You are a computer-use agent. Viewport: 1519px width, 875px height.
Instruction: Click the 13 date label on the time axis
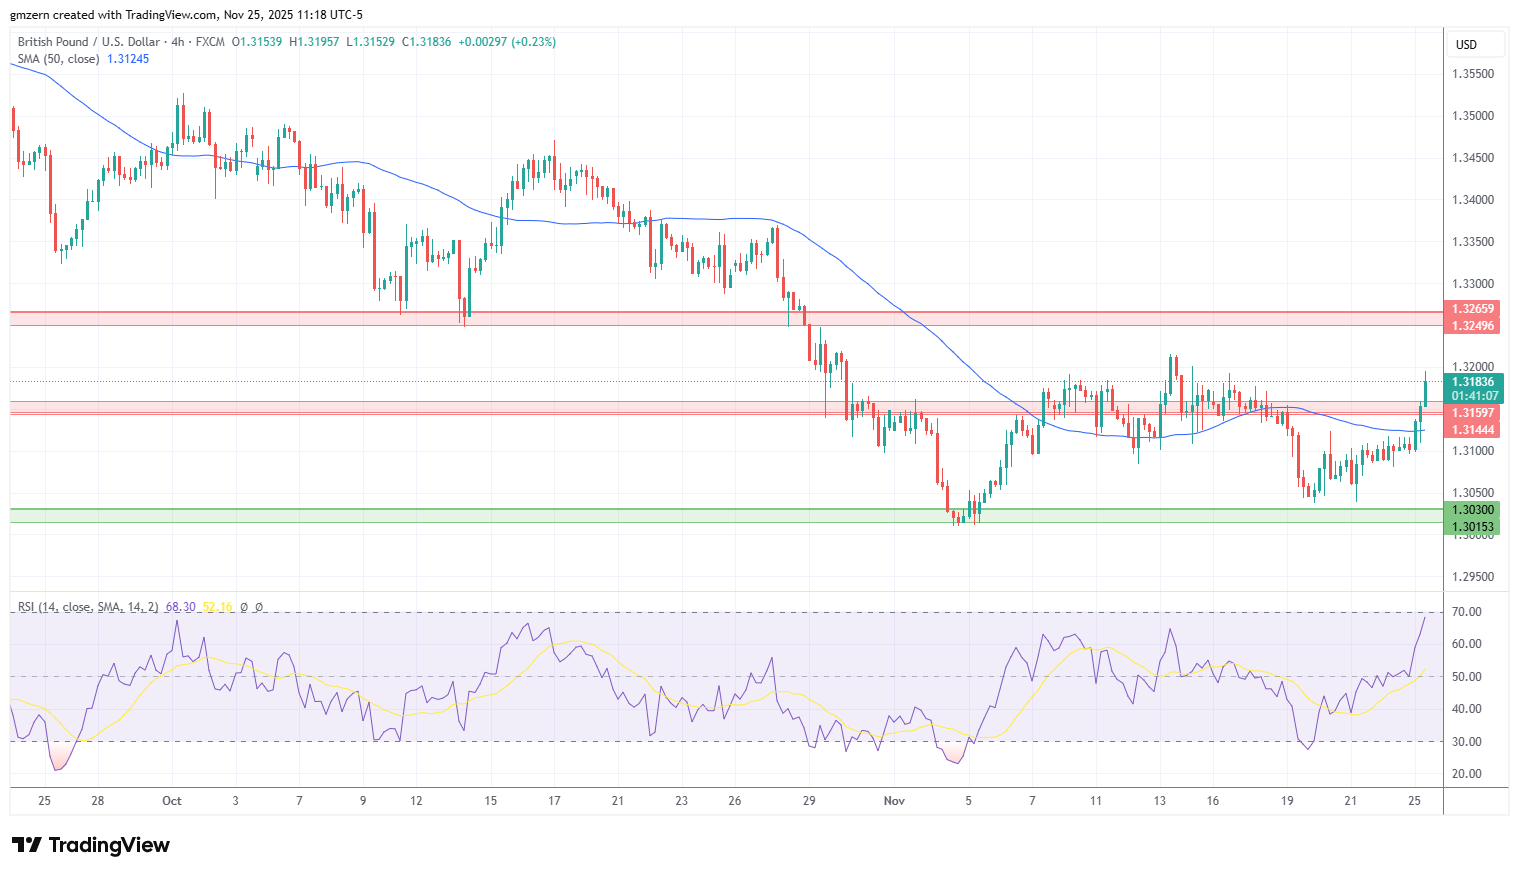1159,801
